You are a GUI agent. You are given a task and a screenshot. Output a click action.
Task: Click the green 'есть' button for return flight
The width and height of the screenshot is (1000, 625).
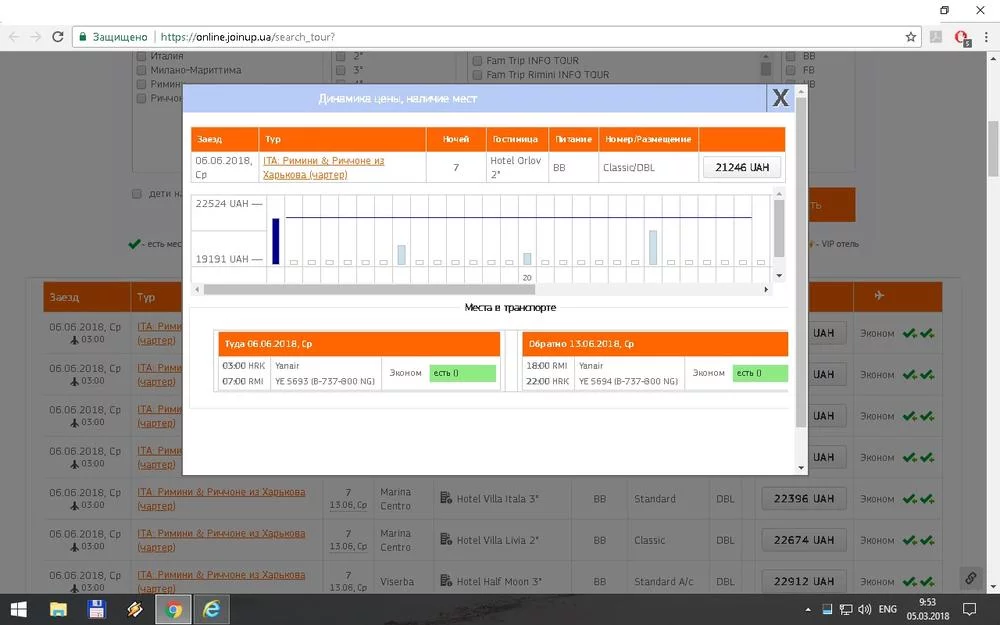[760, 373]
